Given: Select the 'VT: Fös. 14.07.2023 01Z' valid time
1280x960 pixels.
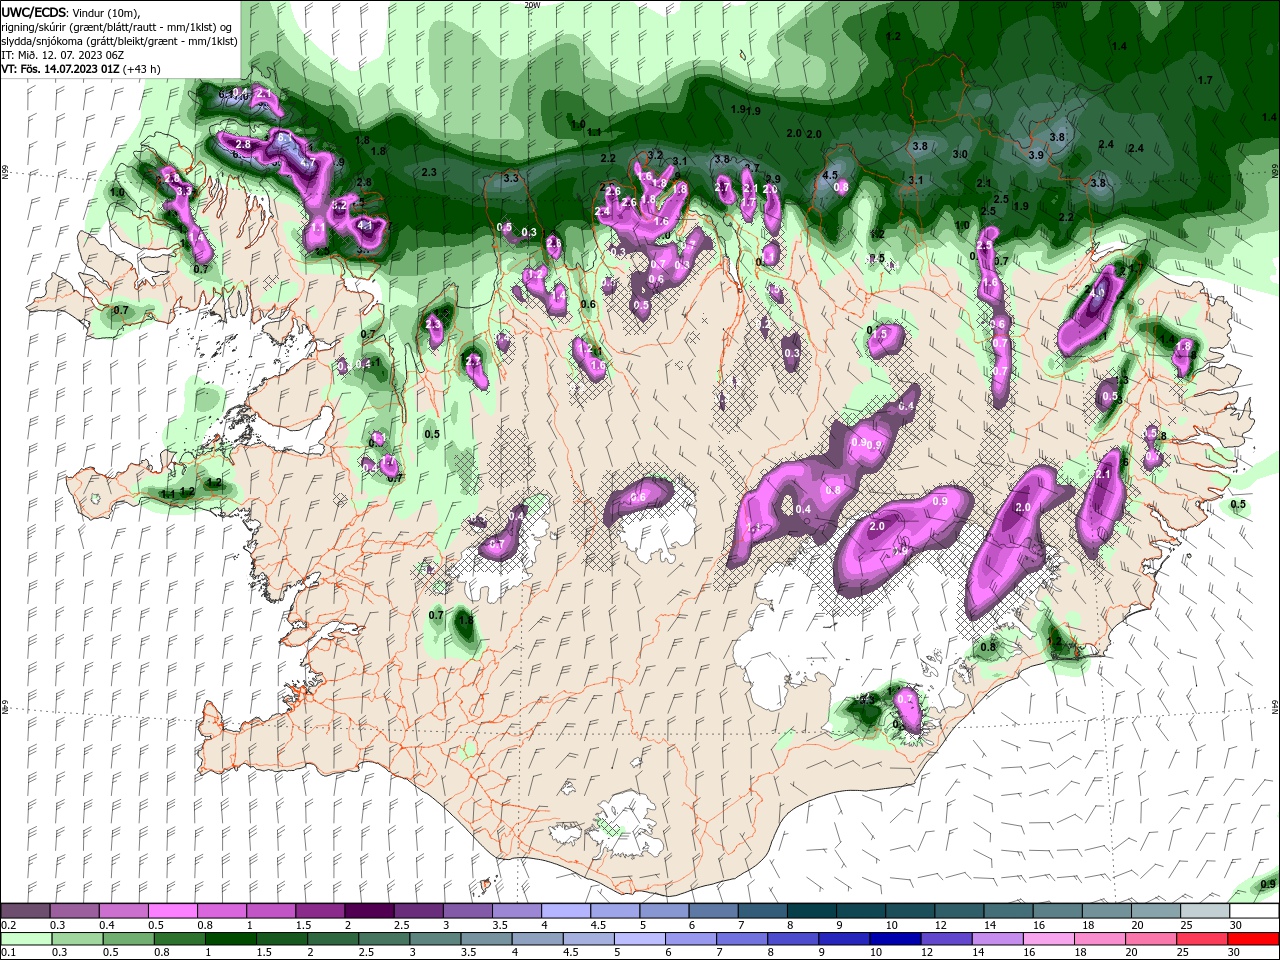Looking at the screenshot, I should tap(61, 69).
